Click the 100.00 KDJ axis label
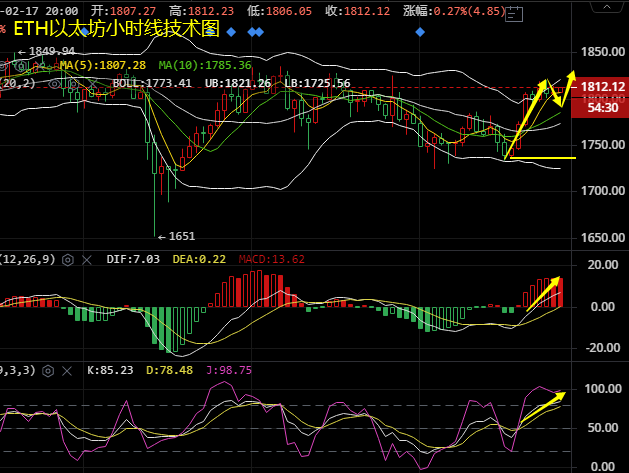629x473 pixels. point(603,389)
